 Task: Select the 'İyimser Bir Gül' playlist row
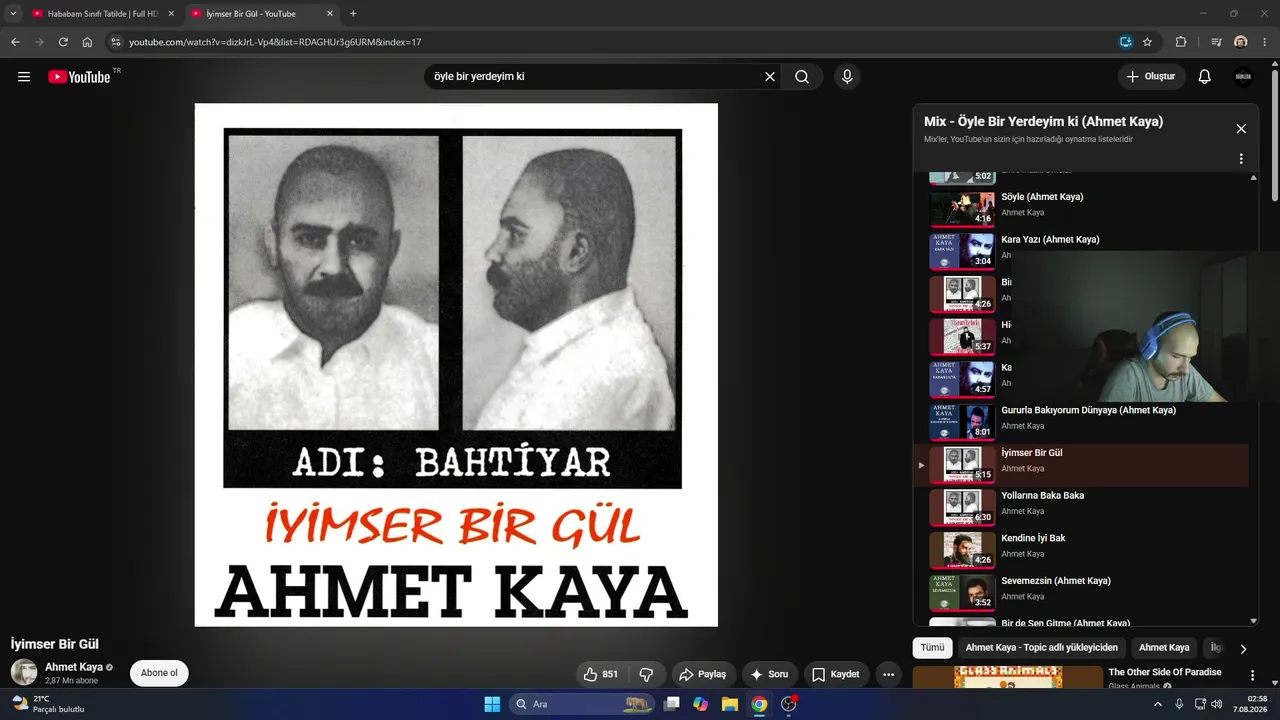1081,465
